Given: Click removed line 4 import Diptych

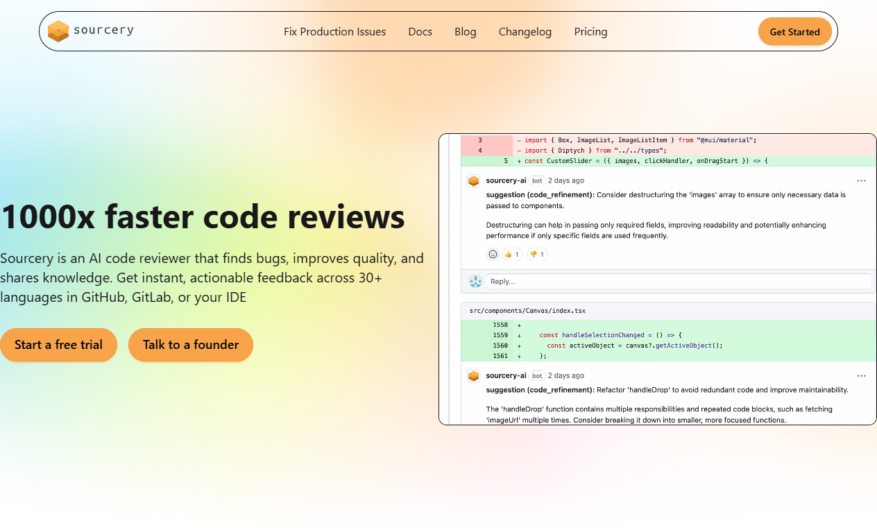Looking at the screenshot, I should pyautogui.click(x=668, y=150).
